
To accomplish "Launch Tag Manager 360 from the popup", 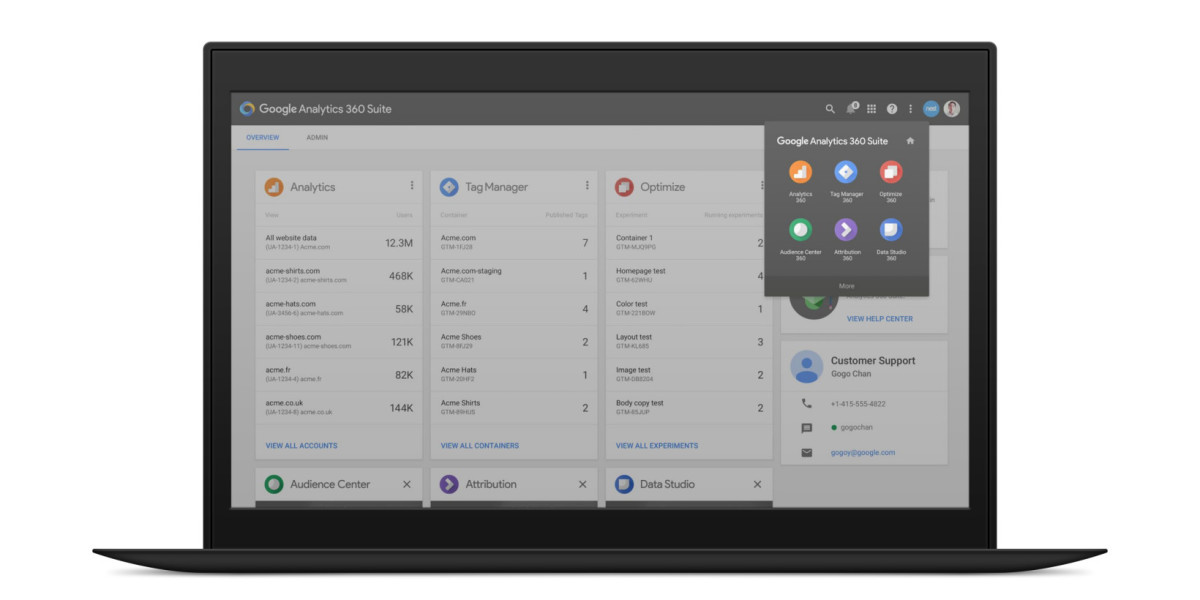I will coord(846,173).
